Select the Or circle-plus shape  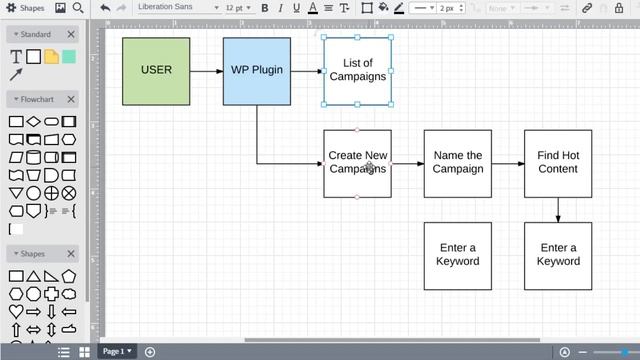tap(51, 193)
